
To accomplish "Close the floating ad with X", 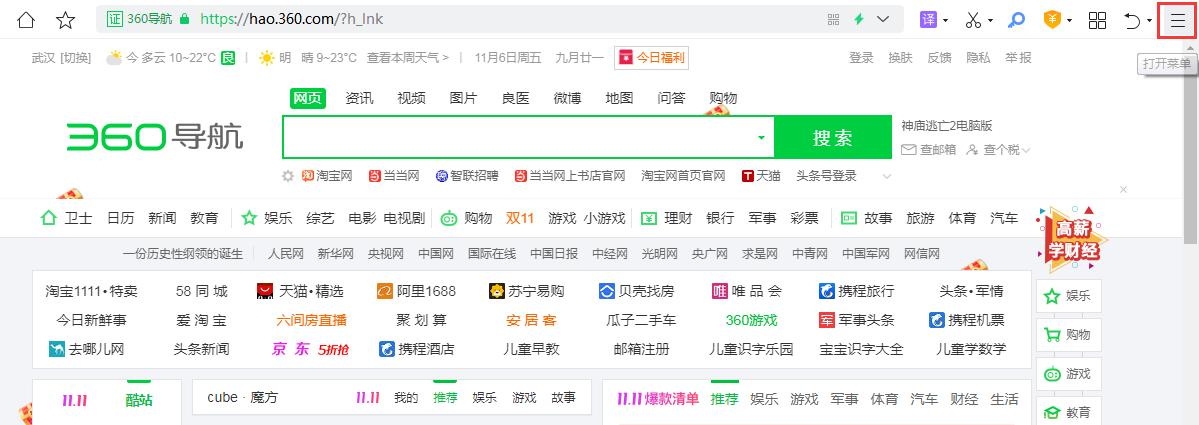I will pyautogui.click(x=1123, y=189).
